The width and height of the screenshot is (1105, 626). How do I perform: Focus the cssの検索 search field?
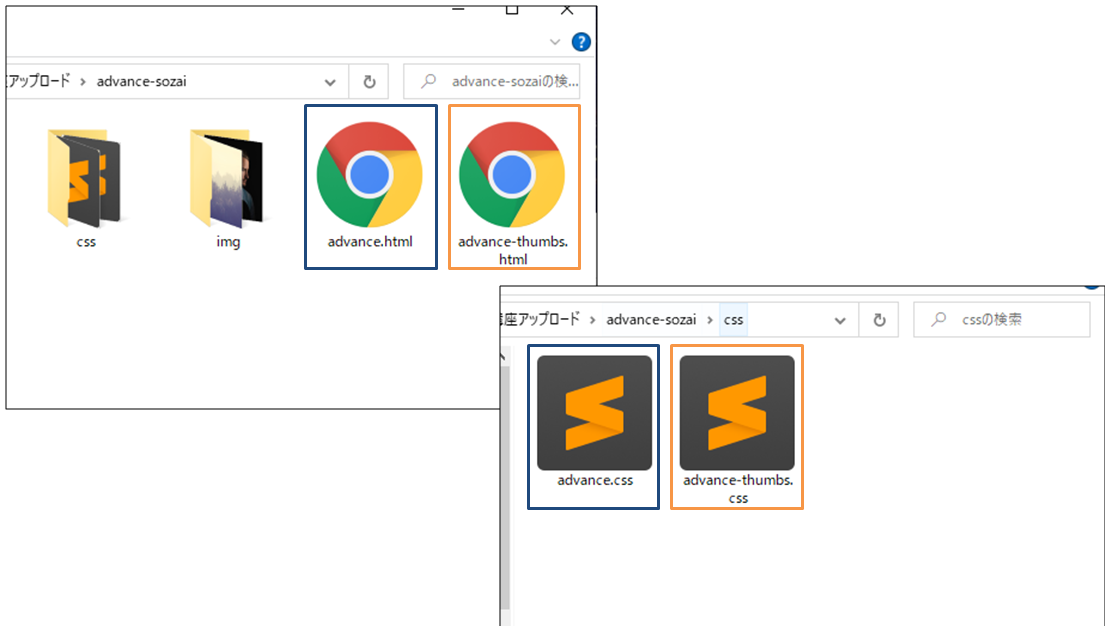pyautogui.click(x=1001, y=319)
